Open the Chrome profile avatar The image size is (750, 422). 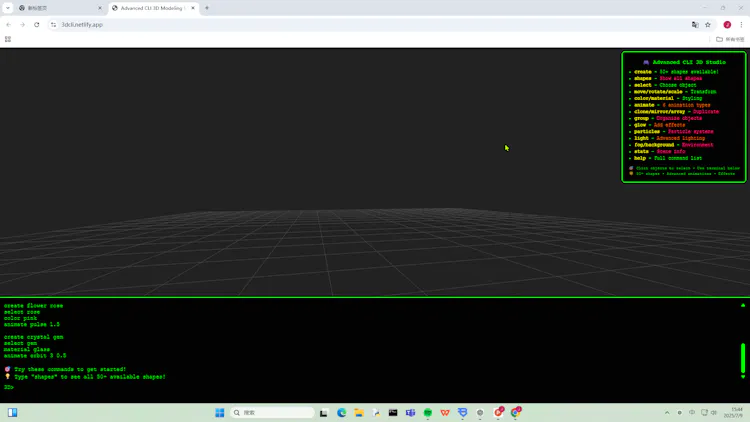click(727, 24)
